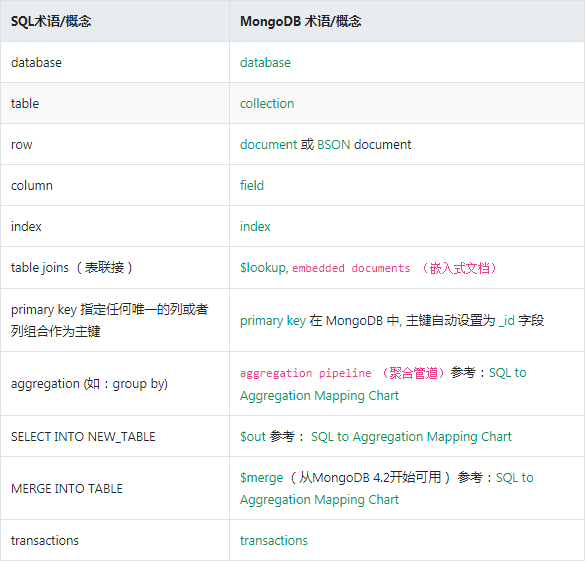The image size is (586, 562).
Task: Select the '从MongoDB 4.2开始可用' text
Action: click(370, 478)
